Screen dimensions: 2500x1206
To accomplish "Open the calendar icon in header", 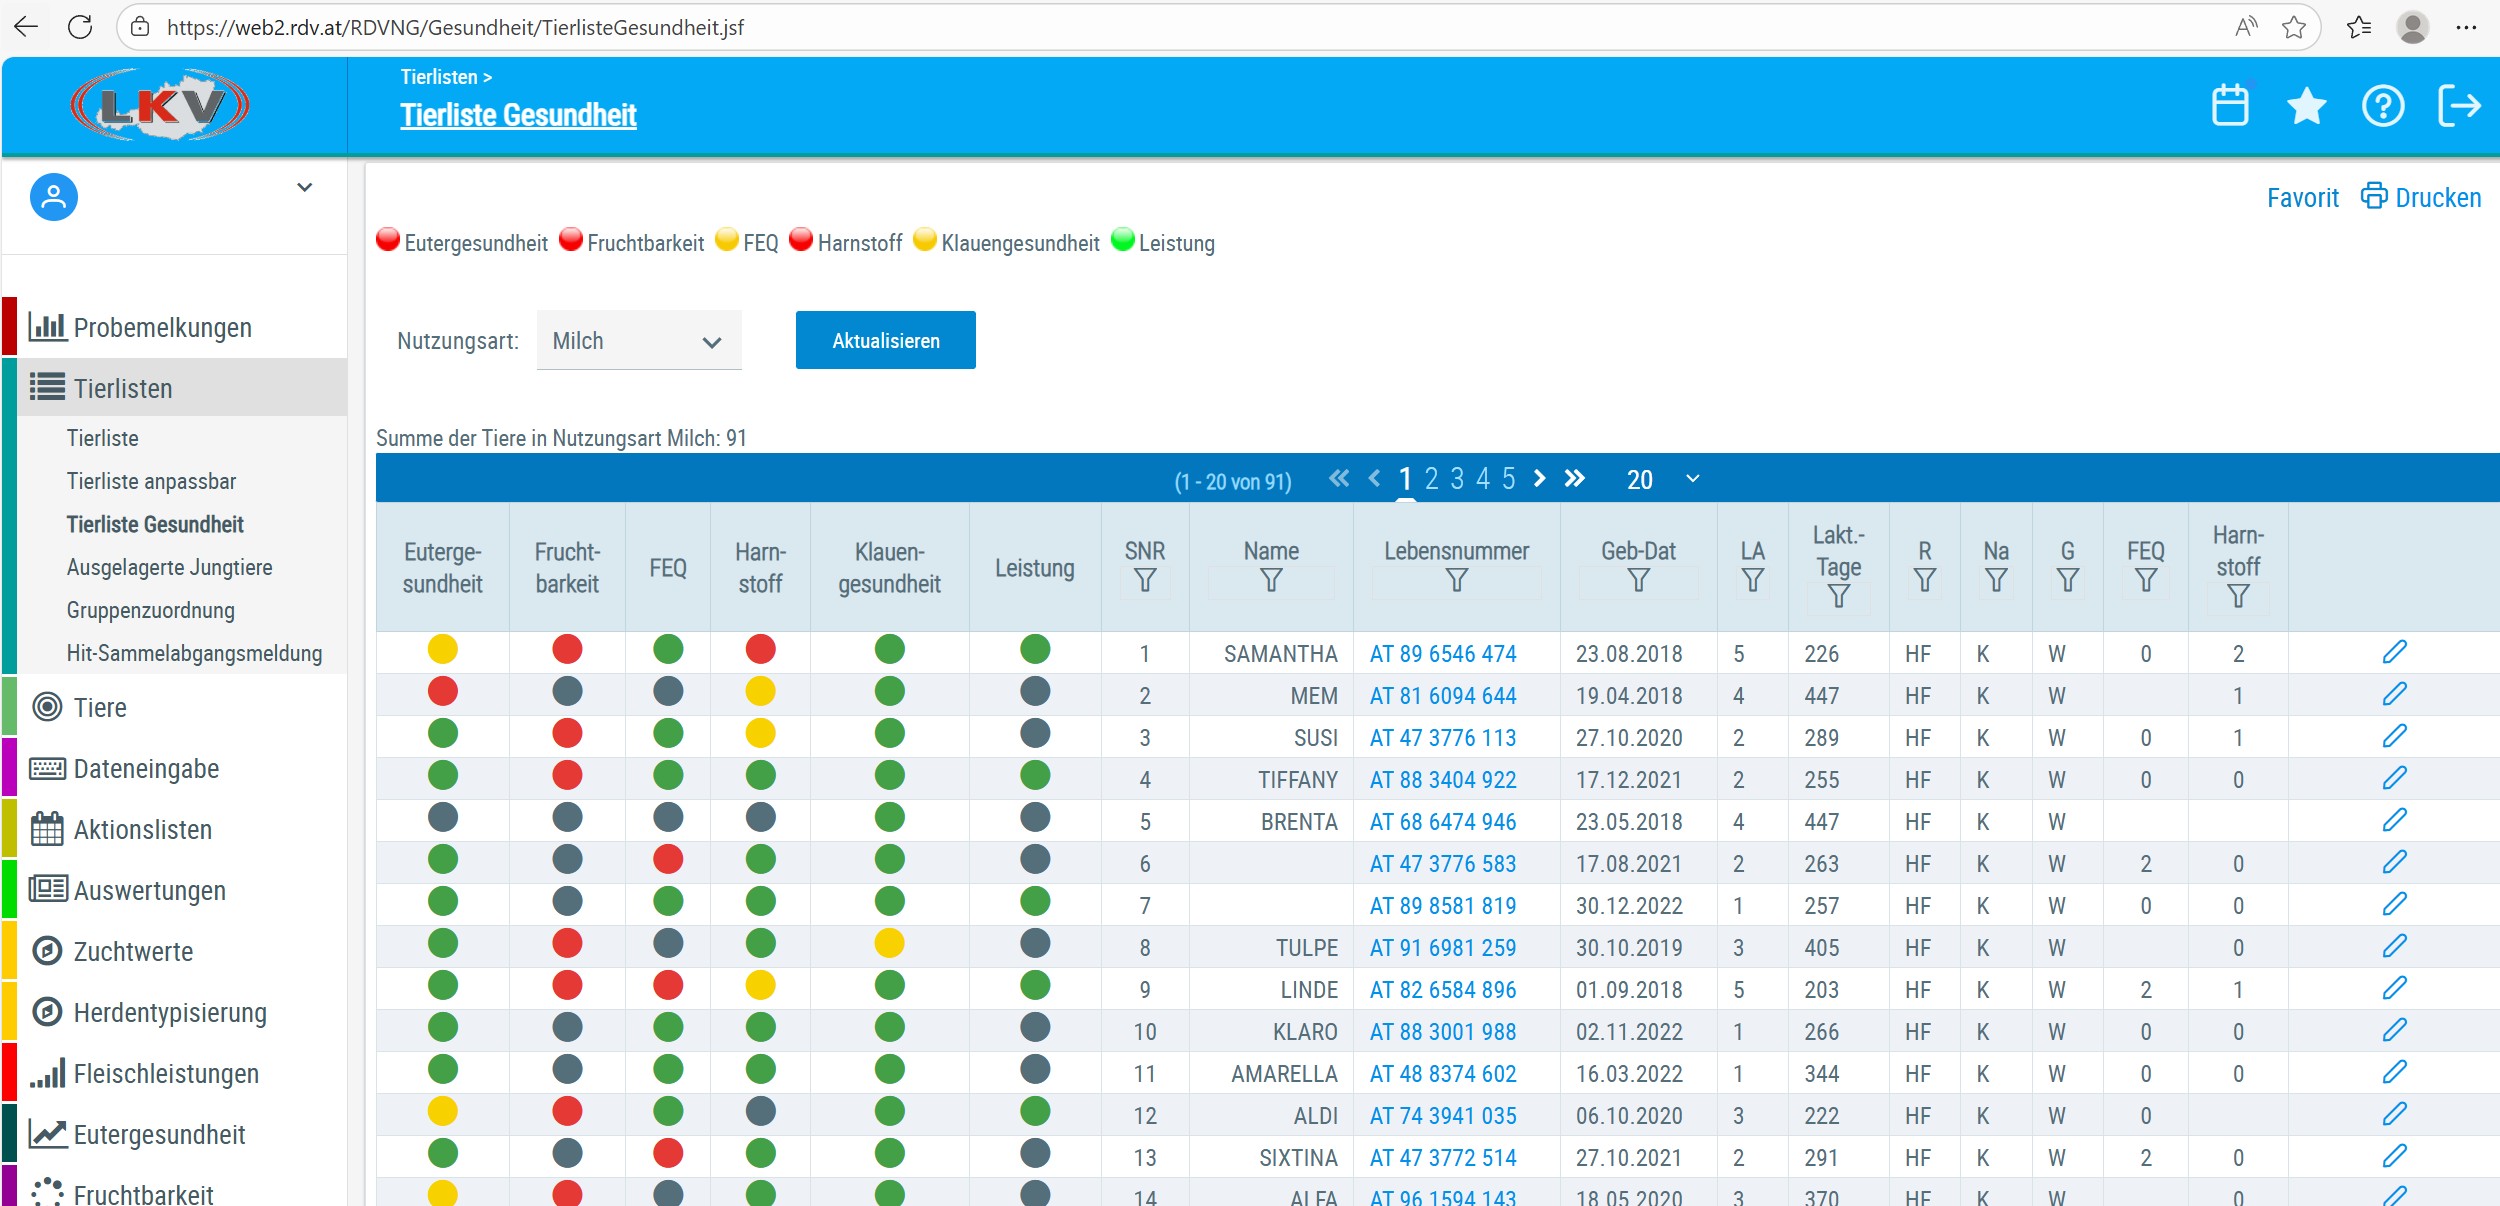I will pos(2229,105).
